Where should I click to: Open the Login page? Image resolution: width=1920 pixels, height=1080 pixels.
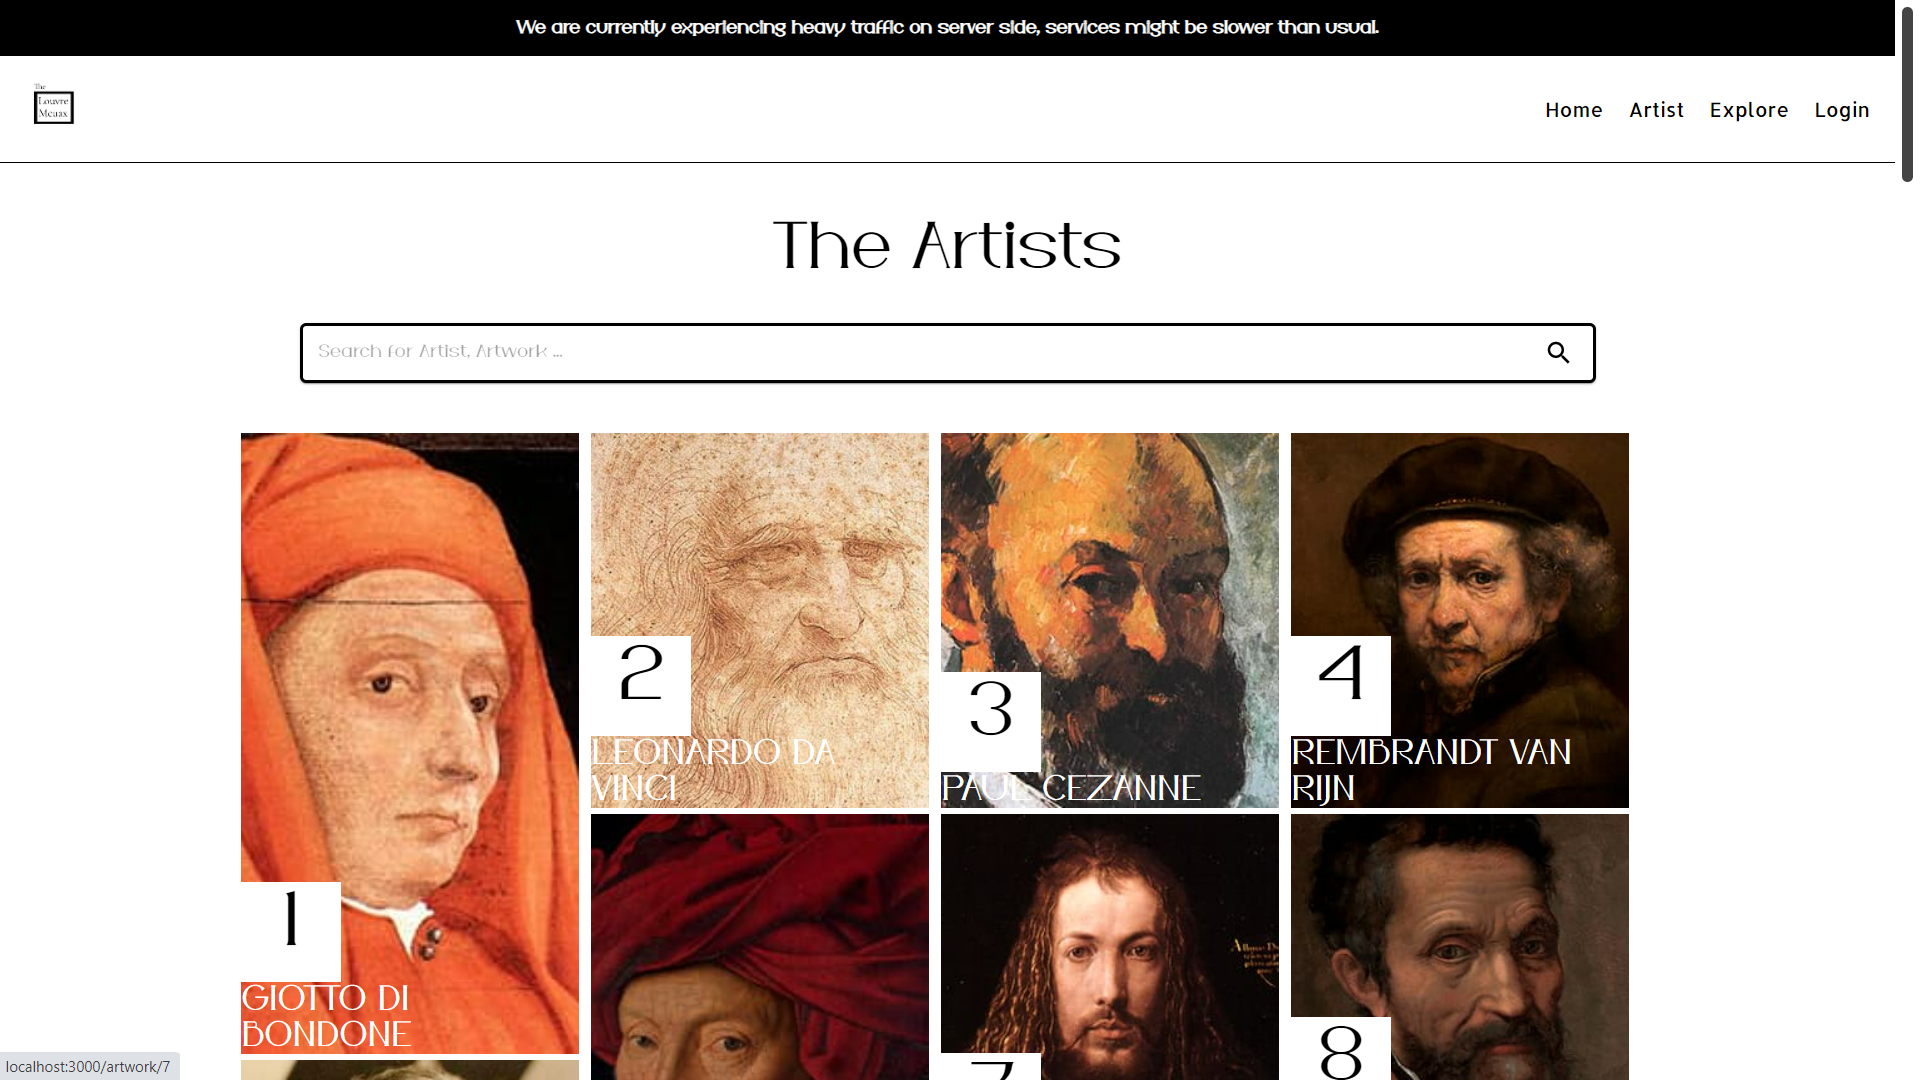click(1841, 110)
